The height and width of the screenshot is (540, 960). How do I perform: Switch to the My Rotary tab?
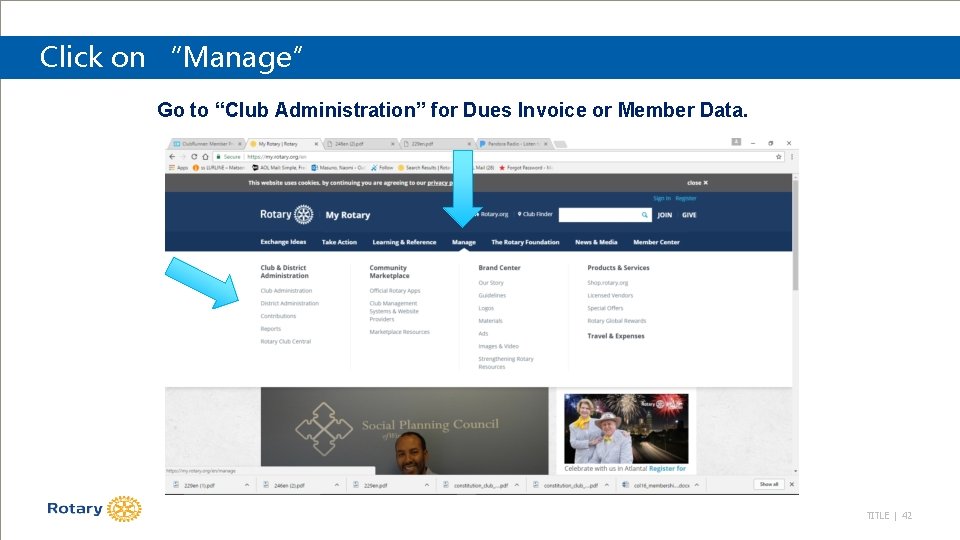[x=283, y=144]
